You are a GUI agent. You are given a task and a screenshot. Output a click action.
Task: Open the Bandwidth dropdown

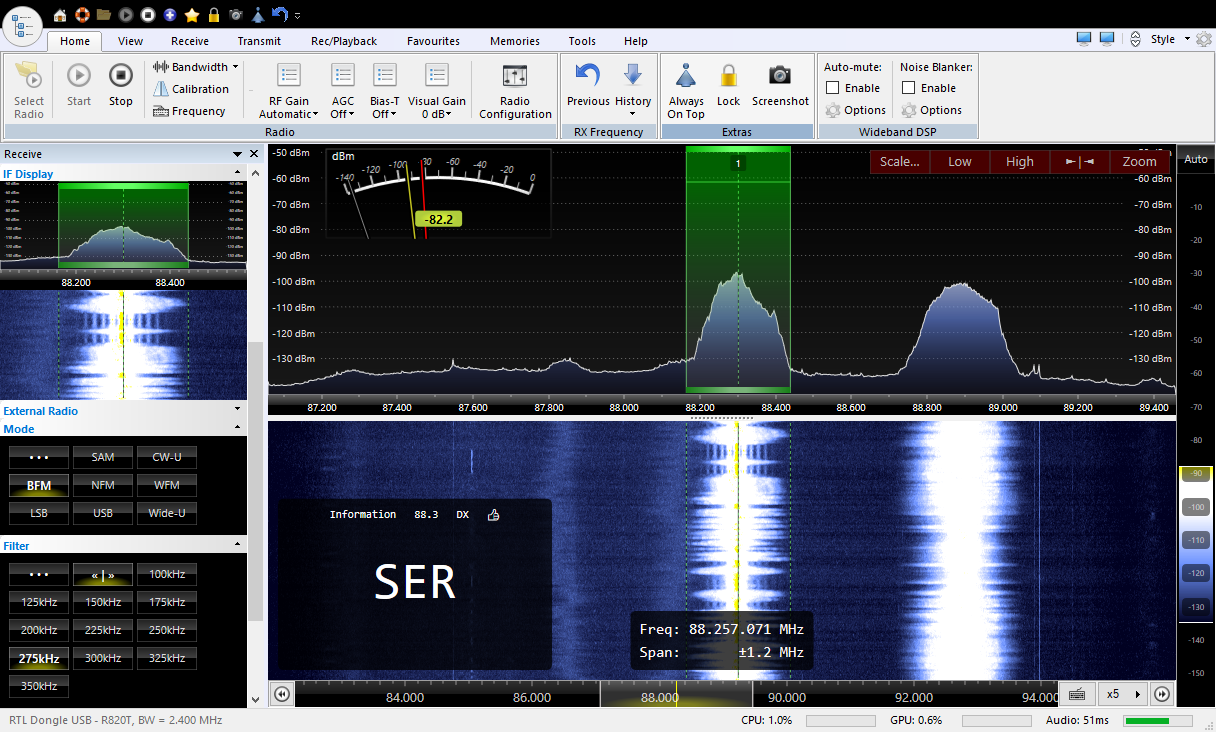point(195,67)
